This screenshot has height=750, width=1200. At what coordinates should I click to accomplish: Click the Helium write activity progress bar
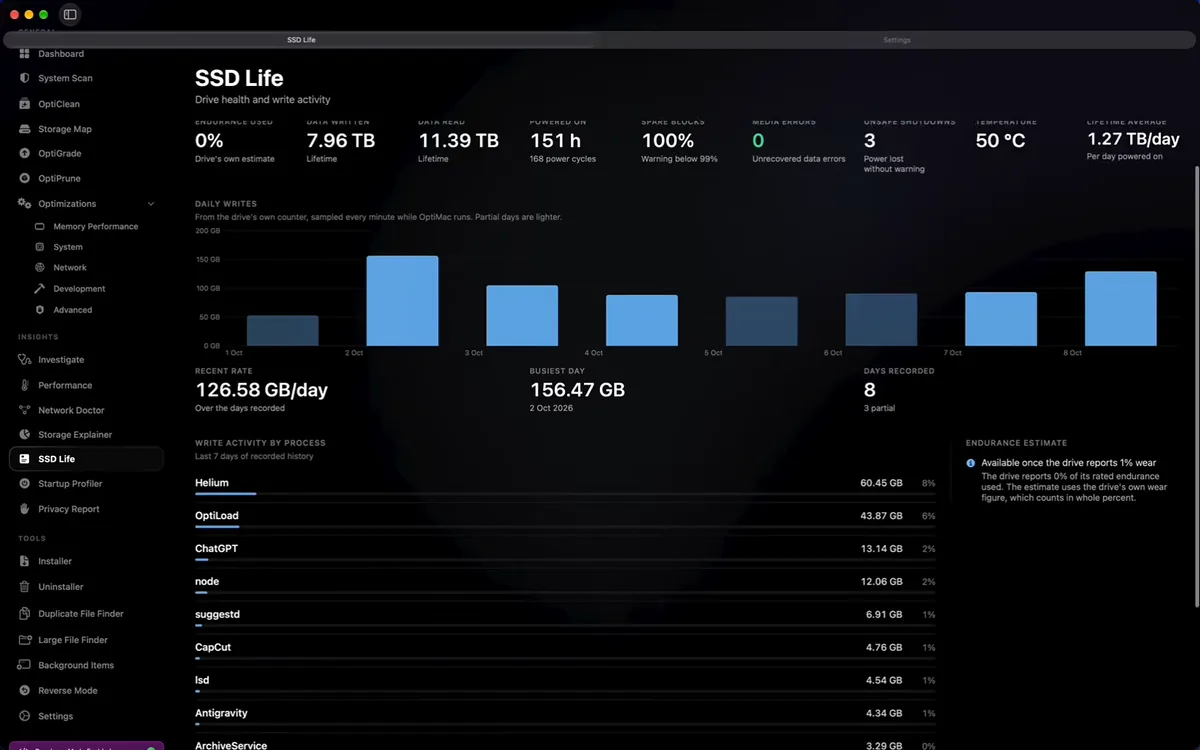click(x=565, y=493)
